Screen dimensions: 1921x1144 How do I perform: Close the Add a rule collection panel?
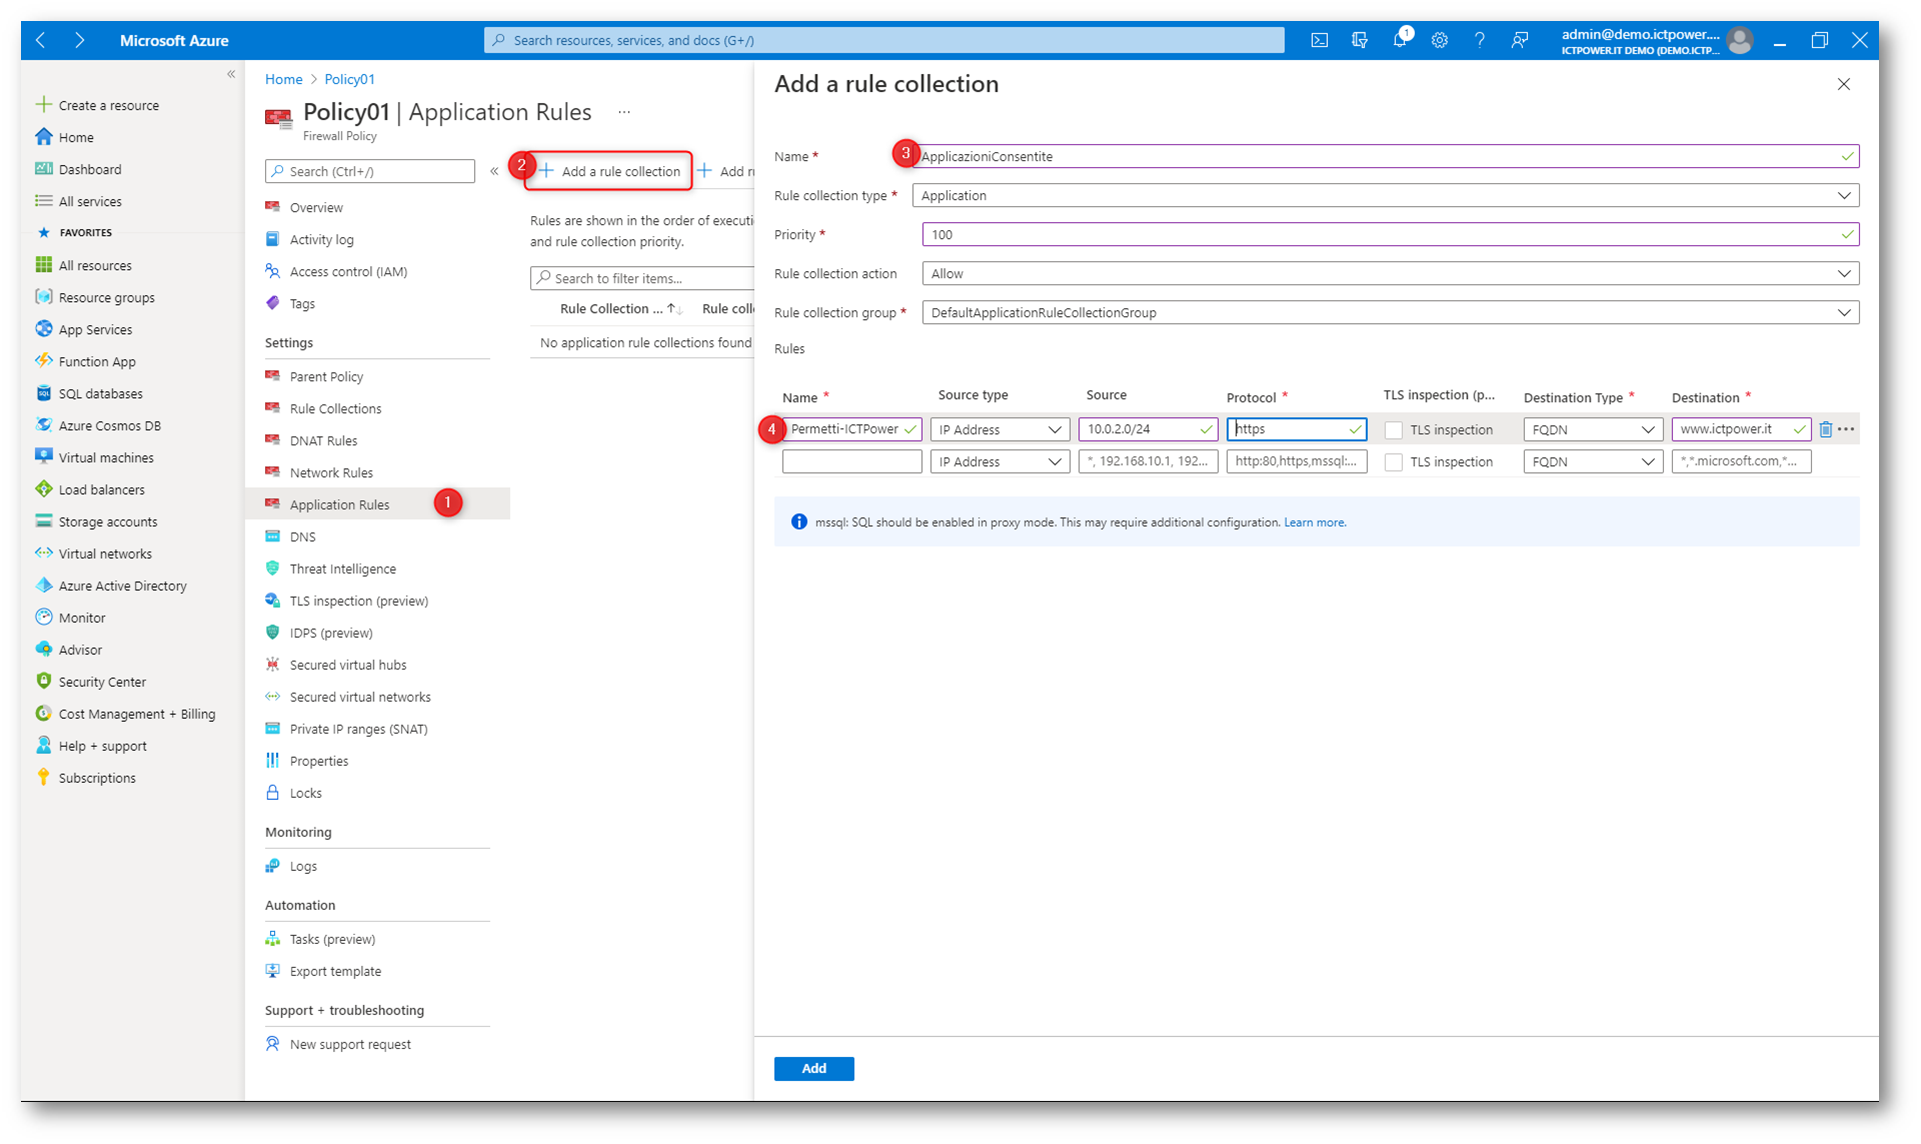pos(1844,85)
